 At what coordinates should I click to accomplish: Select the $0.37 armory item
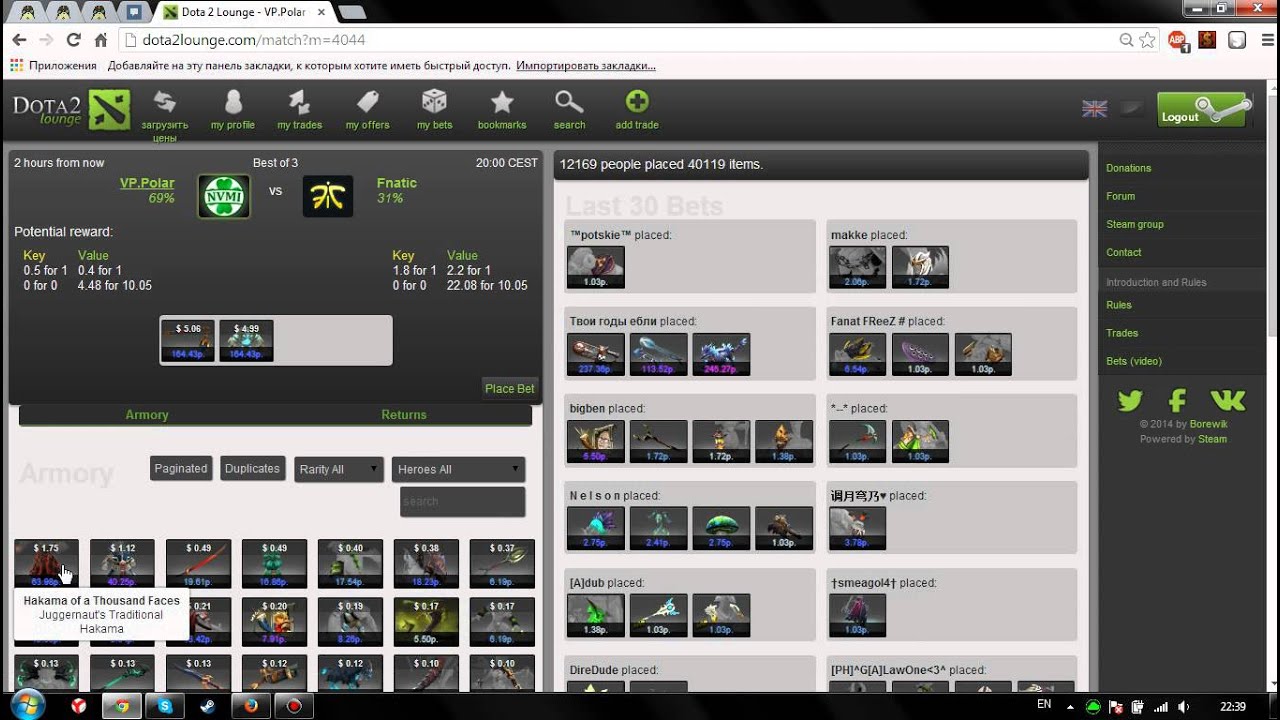point(502,564)
